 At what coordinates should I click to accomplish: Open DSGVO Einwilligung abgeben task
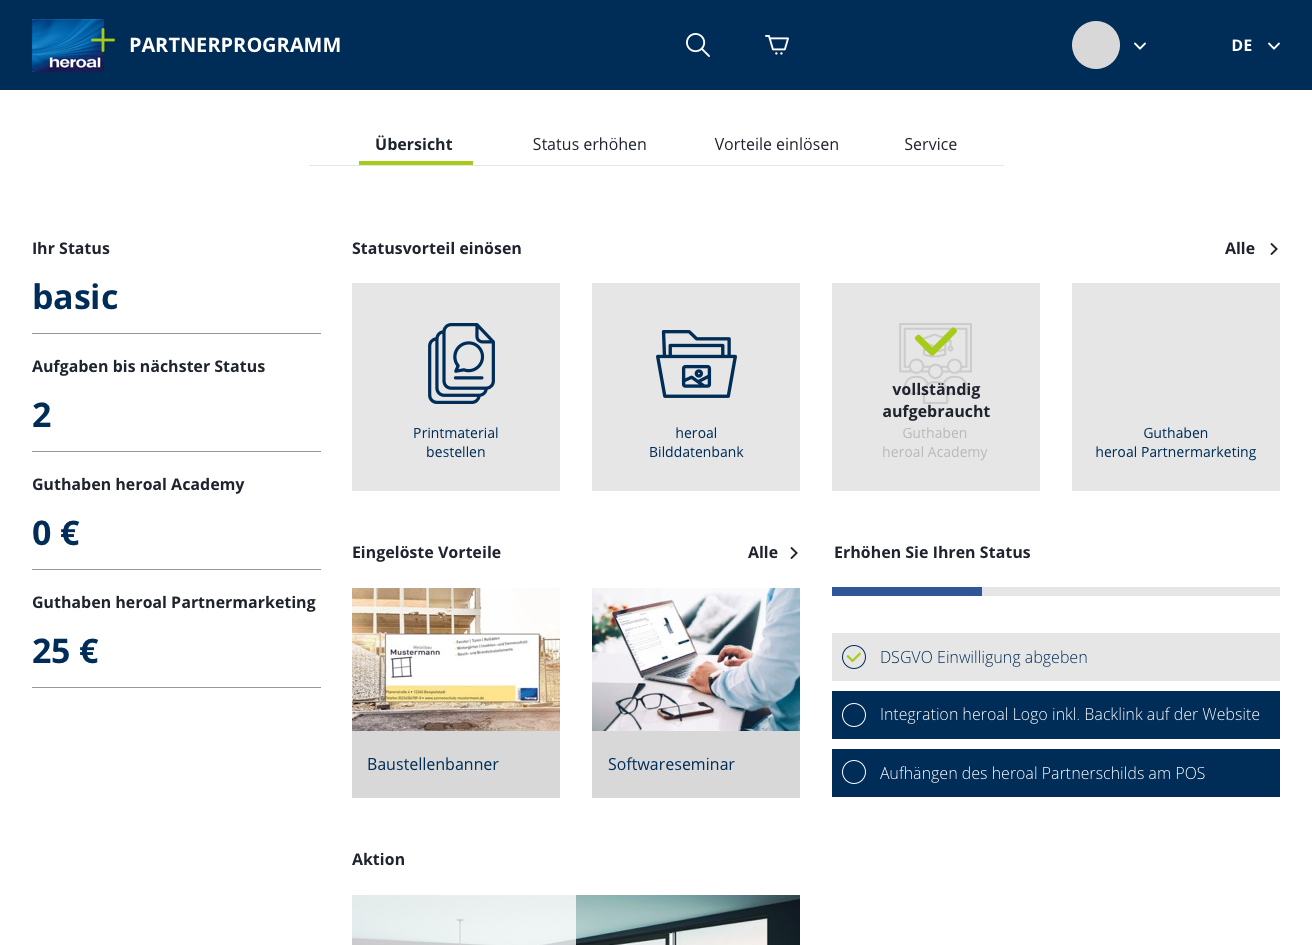coord(1056,657)
